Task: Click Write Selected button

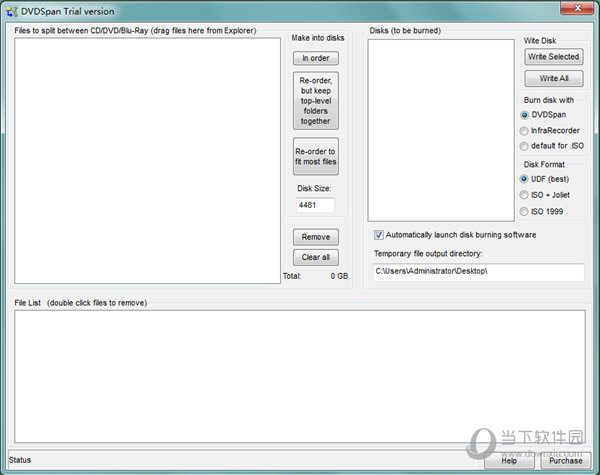Action: (554, 57)
